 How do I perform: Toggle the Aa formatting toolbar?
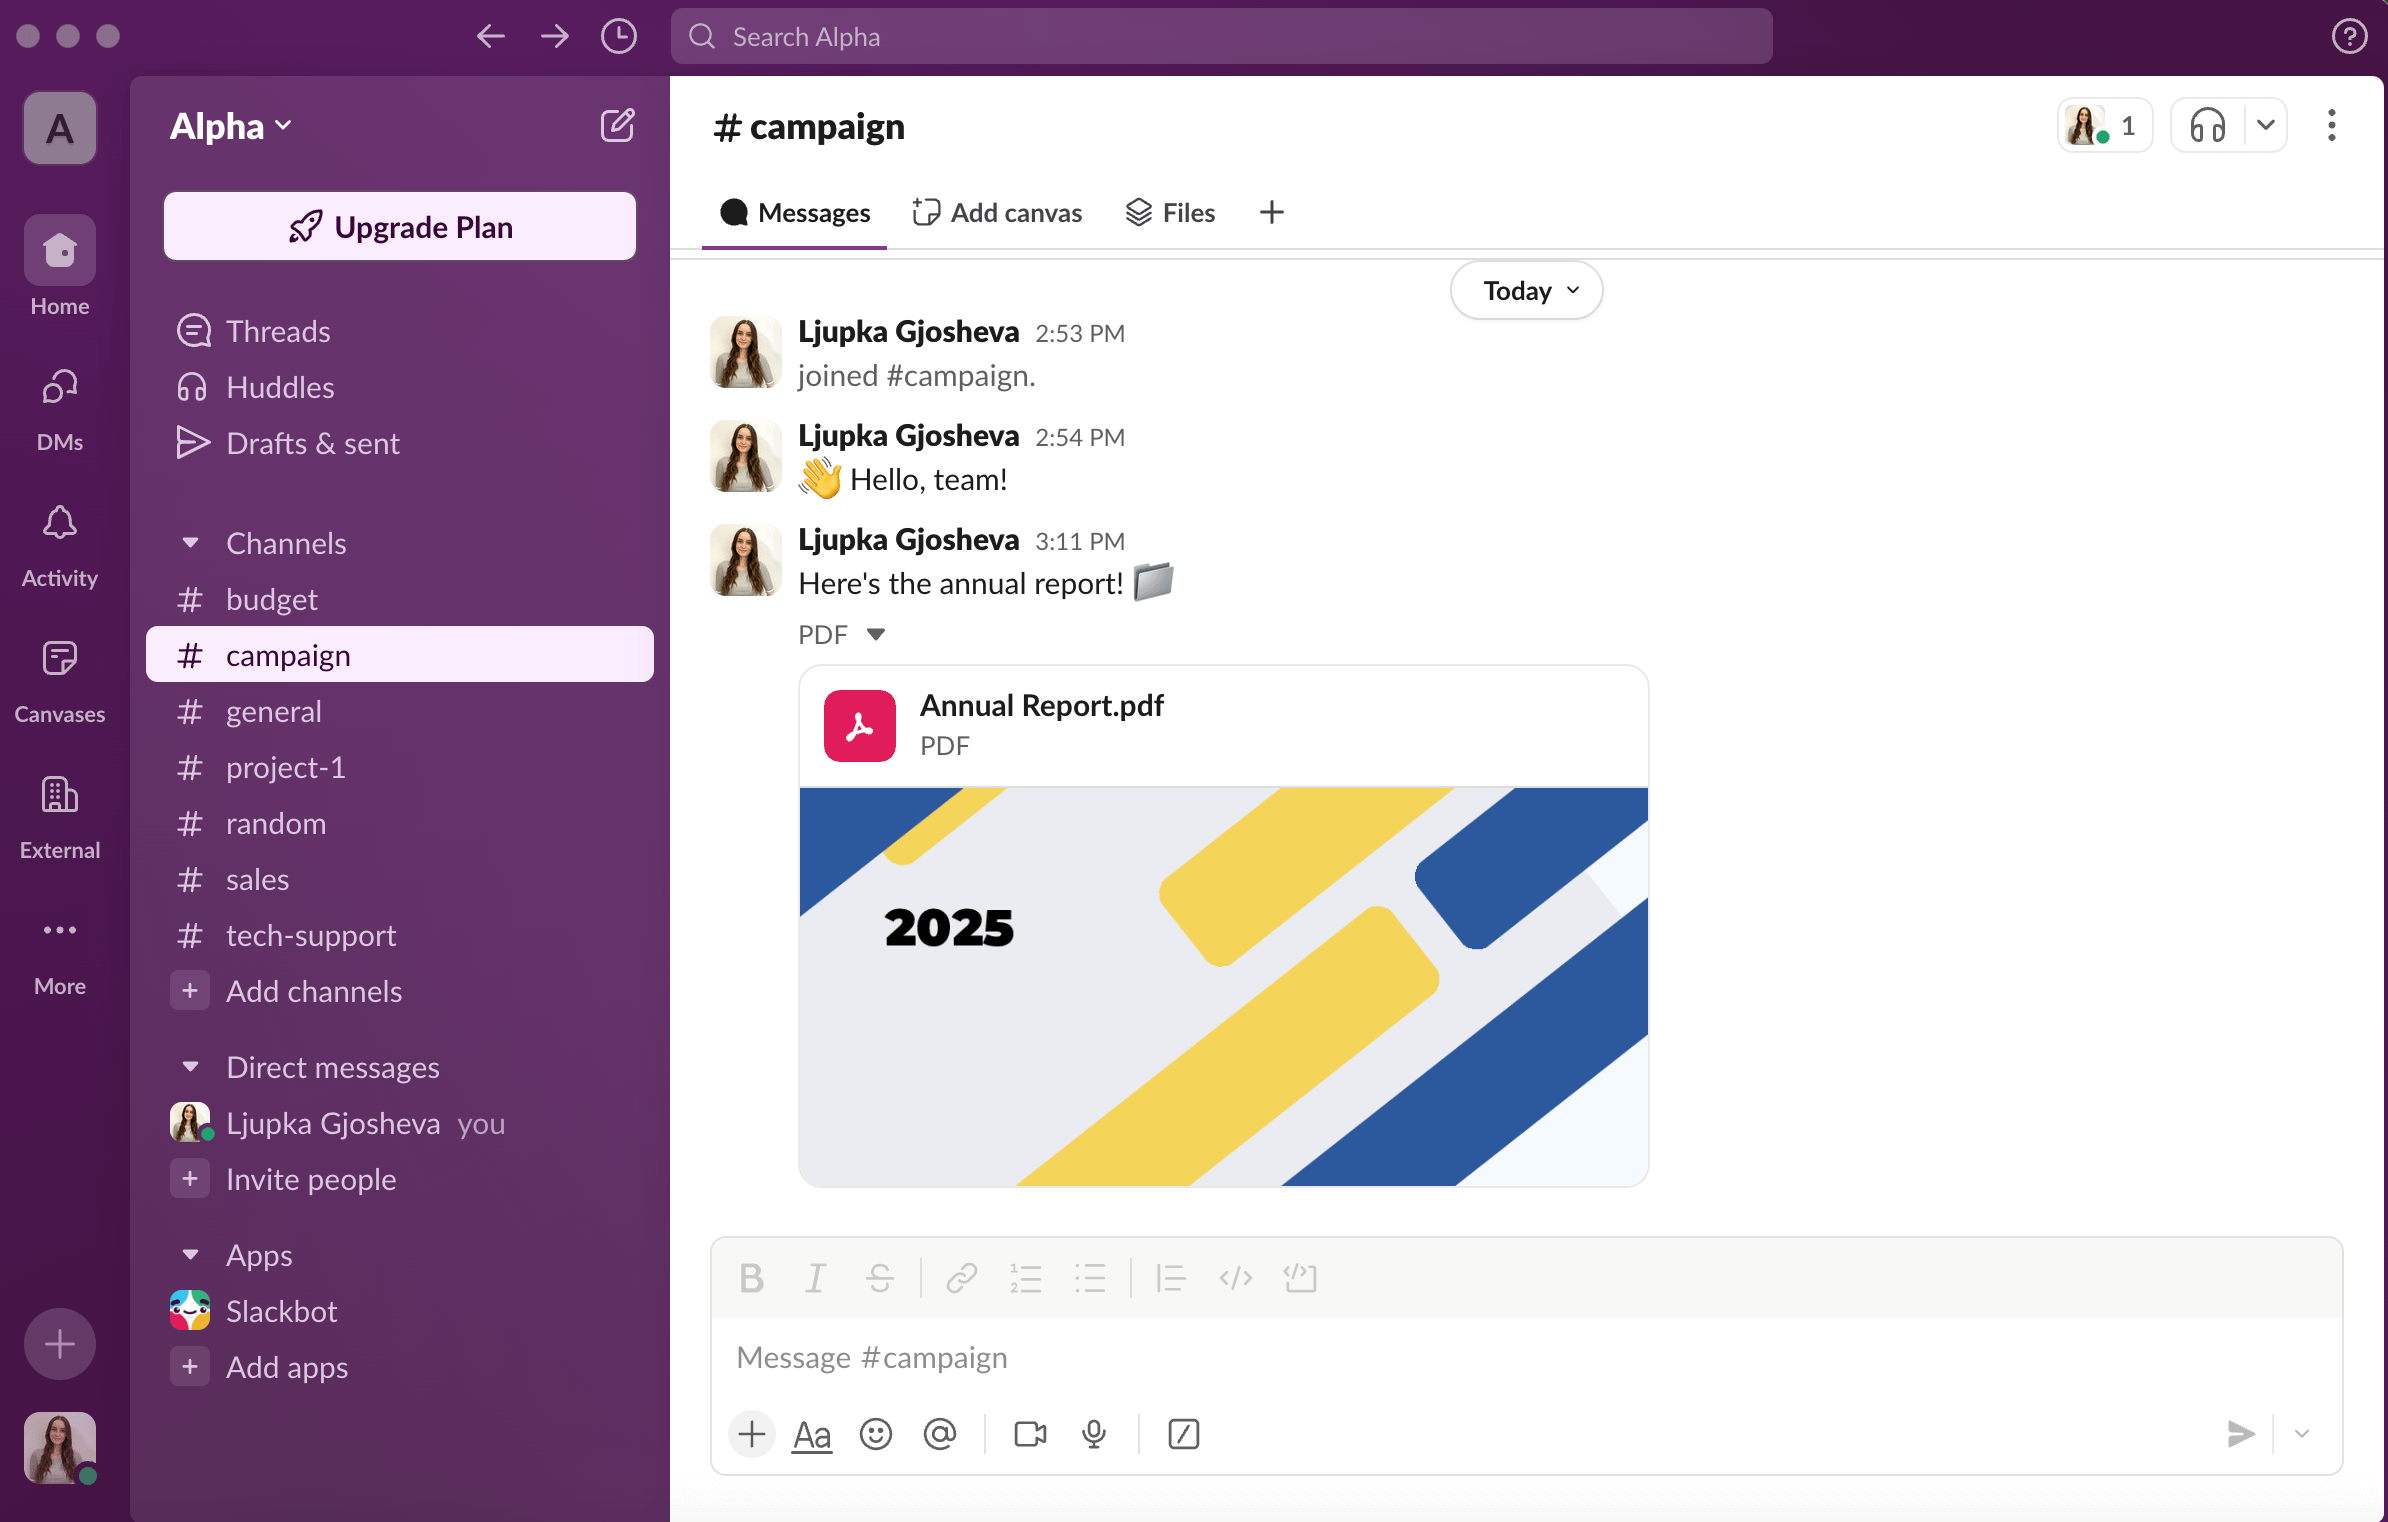(812, 1435)
